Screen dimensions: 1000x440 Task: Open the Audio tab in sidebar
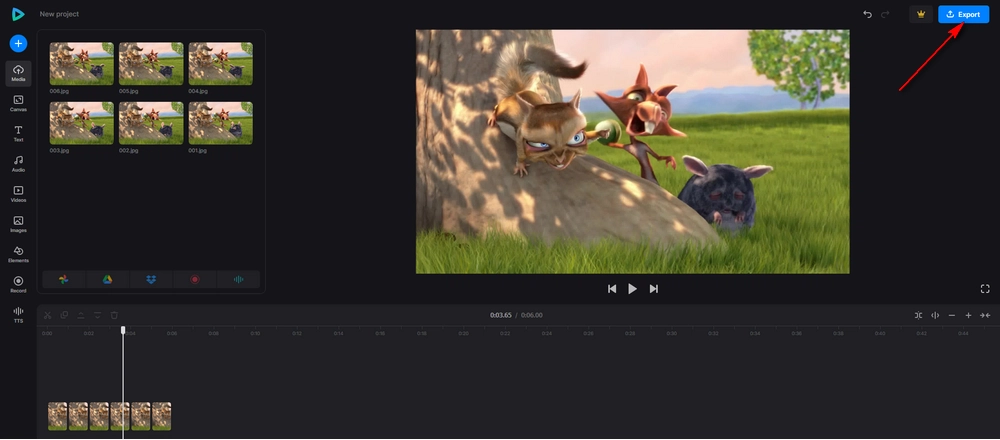(x=18, y=163)
